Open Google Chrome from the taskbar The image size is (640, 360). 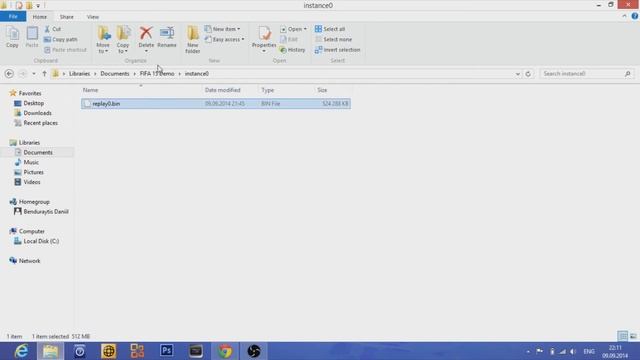[225, 351]
